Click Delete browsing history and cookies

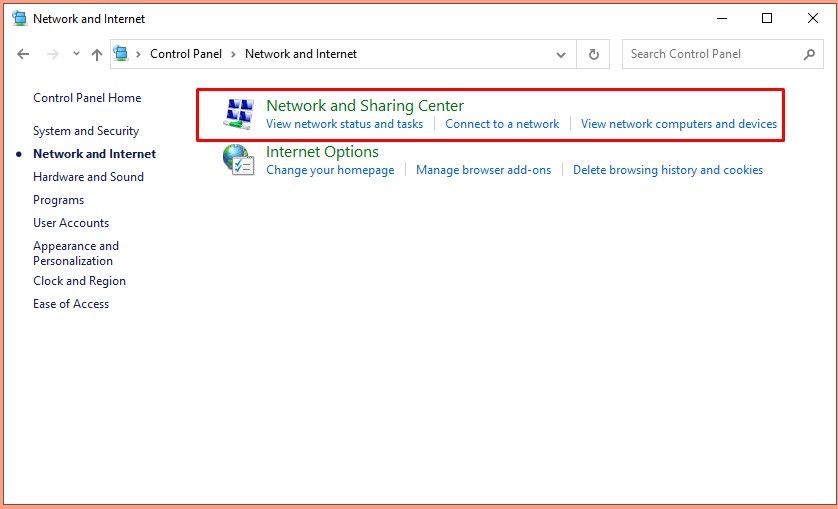pyautogui.click(x=668, y=170)
